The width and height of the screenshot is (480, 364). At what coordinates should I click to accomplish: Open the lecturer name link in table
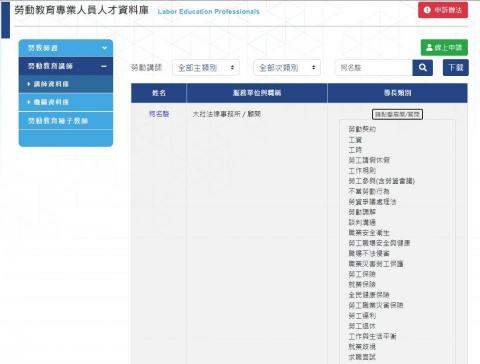click(x=159, y=114)
